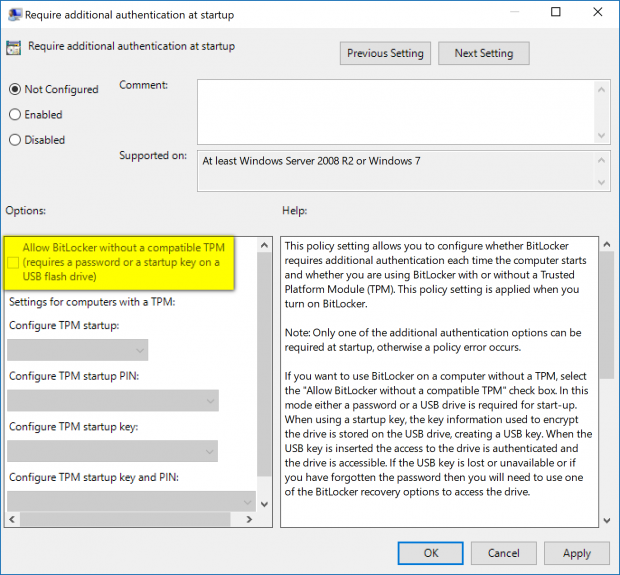The width and height of the screenshot is (620, 575).
Task: Open the Configure TPM startup key dropdown
Action: (x=112, y=451)
